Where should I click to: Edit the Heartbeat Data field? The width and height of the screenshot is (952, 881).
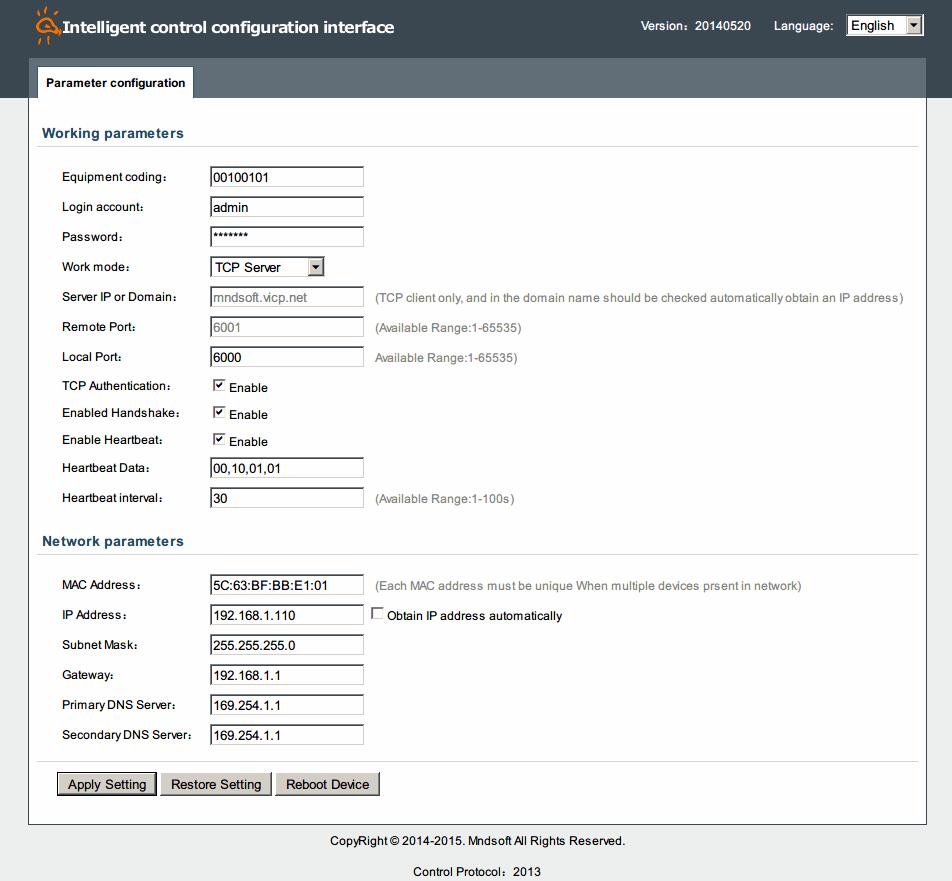pyautogui.click(x=287, y=468)
